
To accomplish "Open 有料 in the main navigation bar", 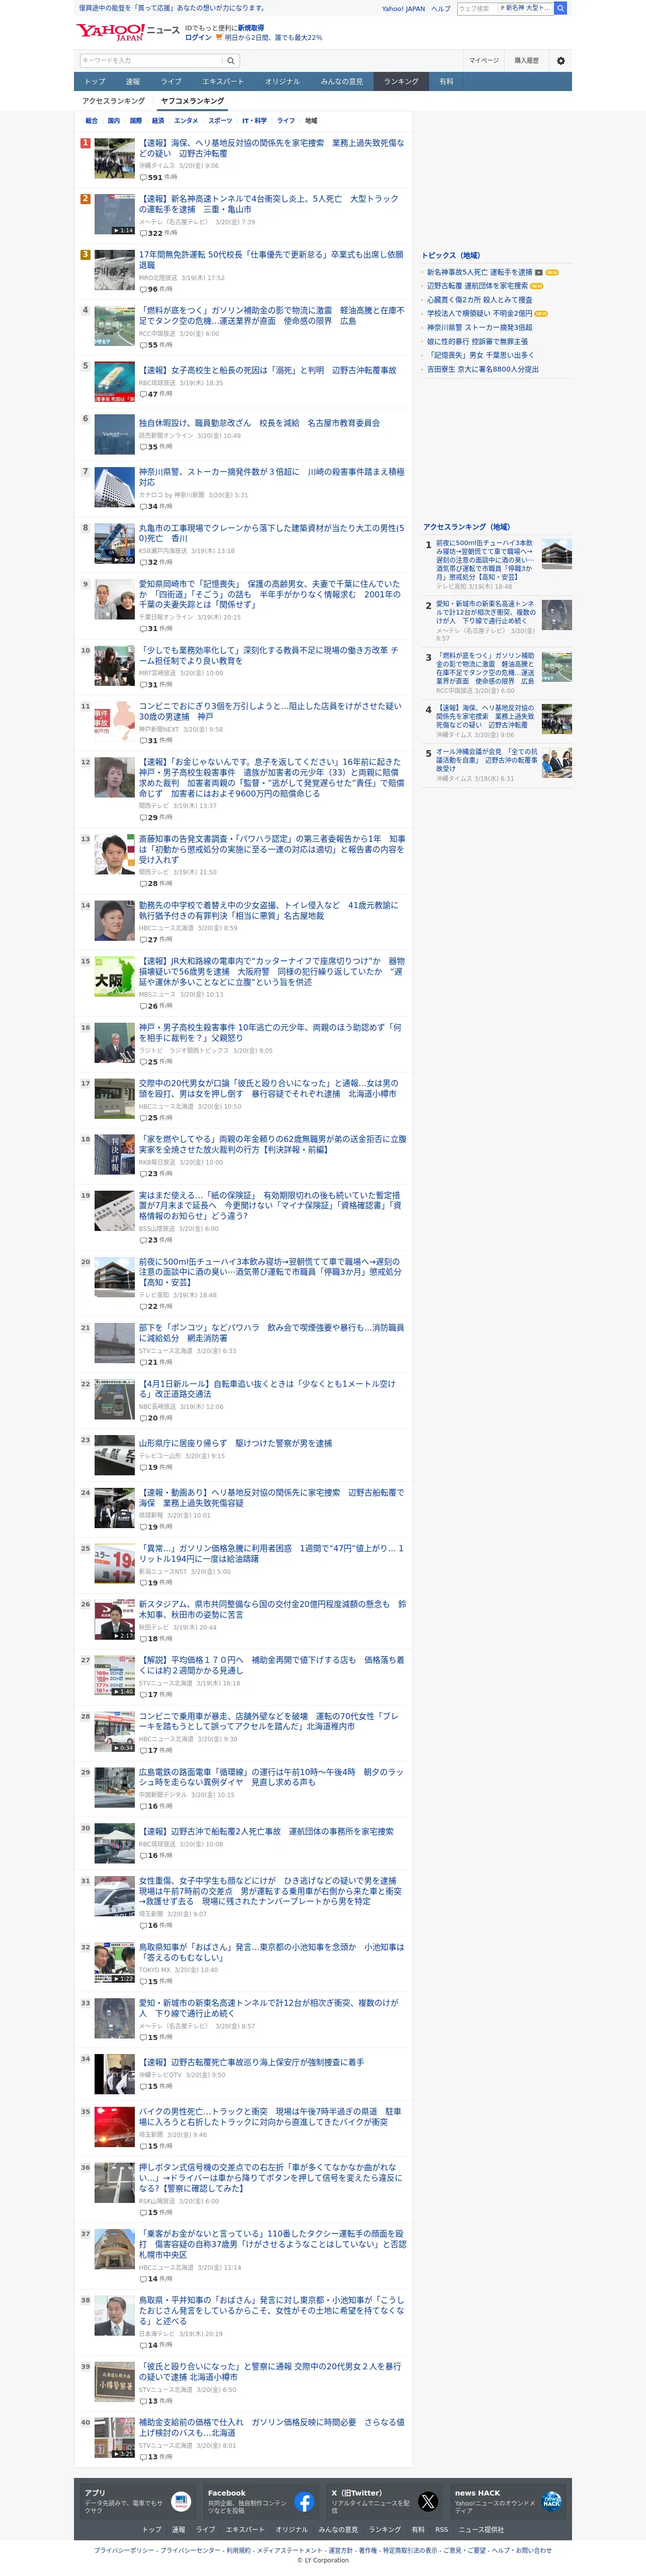I will coord(446,81).
